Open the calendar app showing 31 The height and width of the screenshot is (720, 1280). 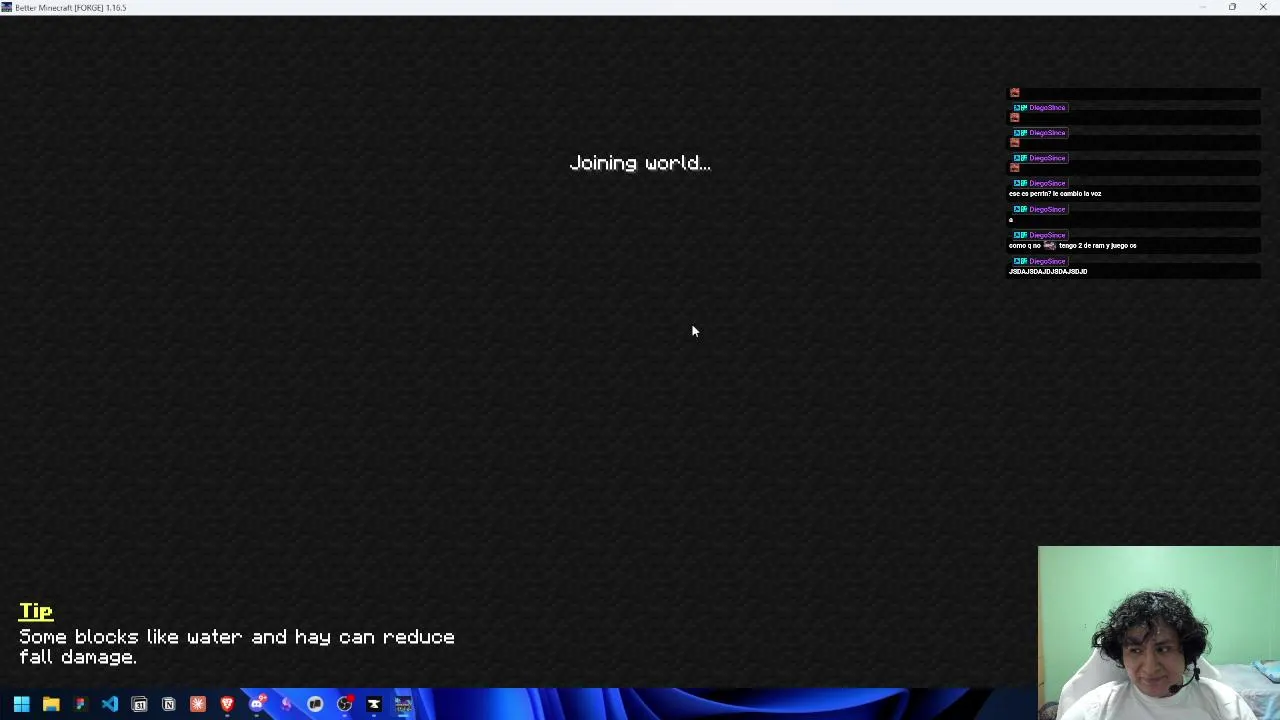click(x=139, y=704)
